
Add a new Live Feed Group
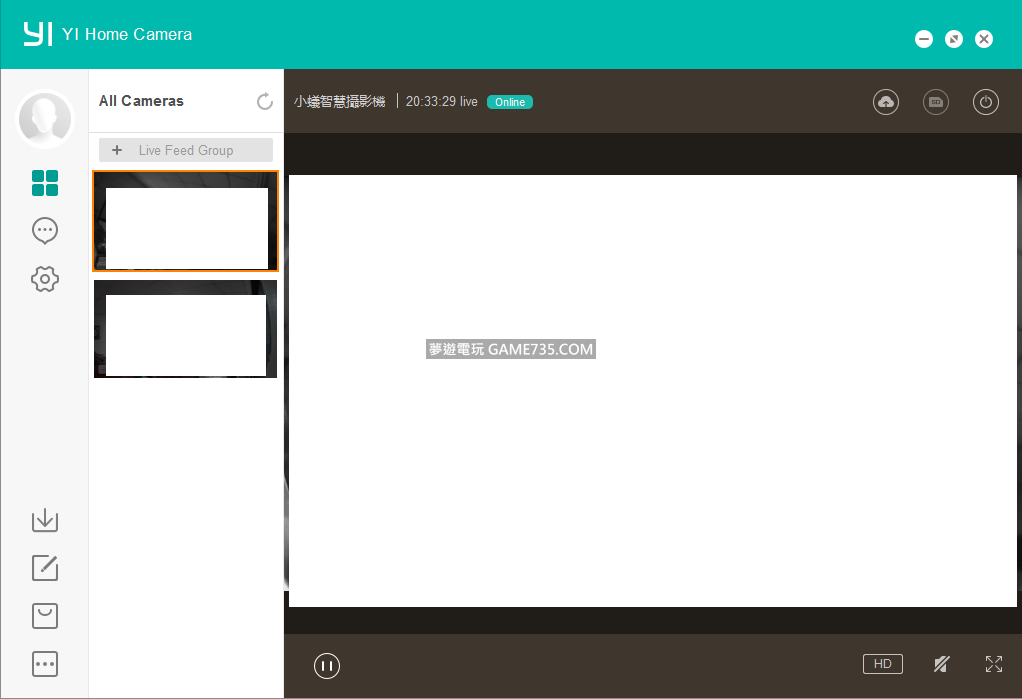[186, 150]
